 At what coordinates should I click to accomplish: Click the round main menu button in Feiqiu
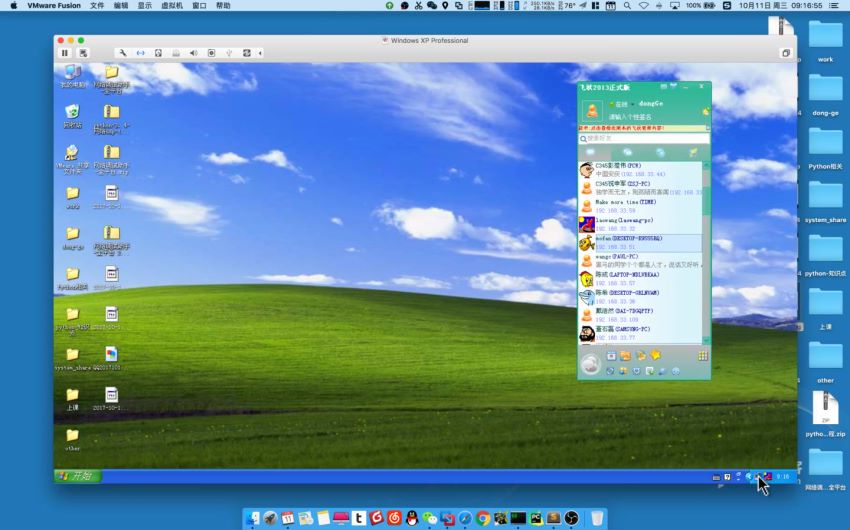coord(590,364)
